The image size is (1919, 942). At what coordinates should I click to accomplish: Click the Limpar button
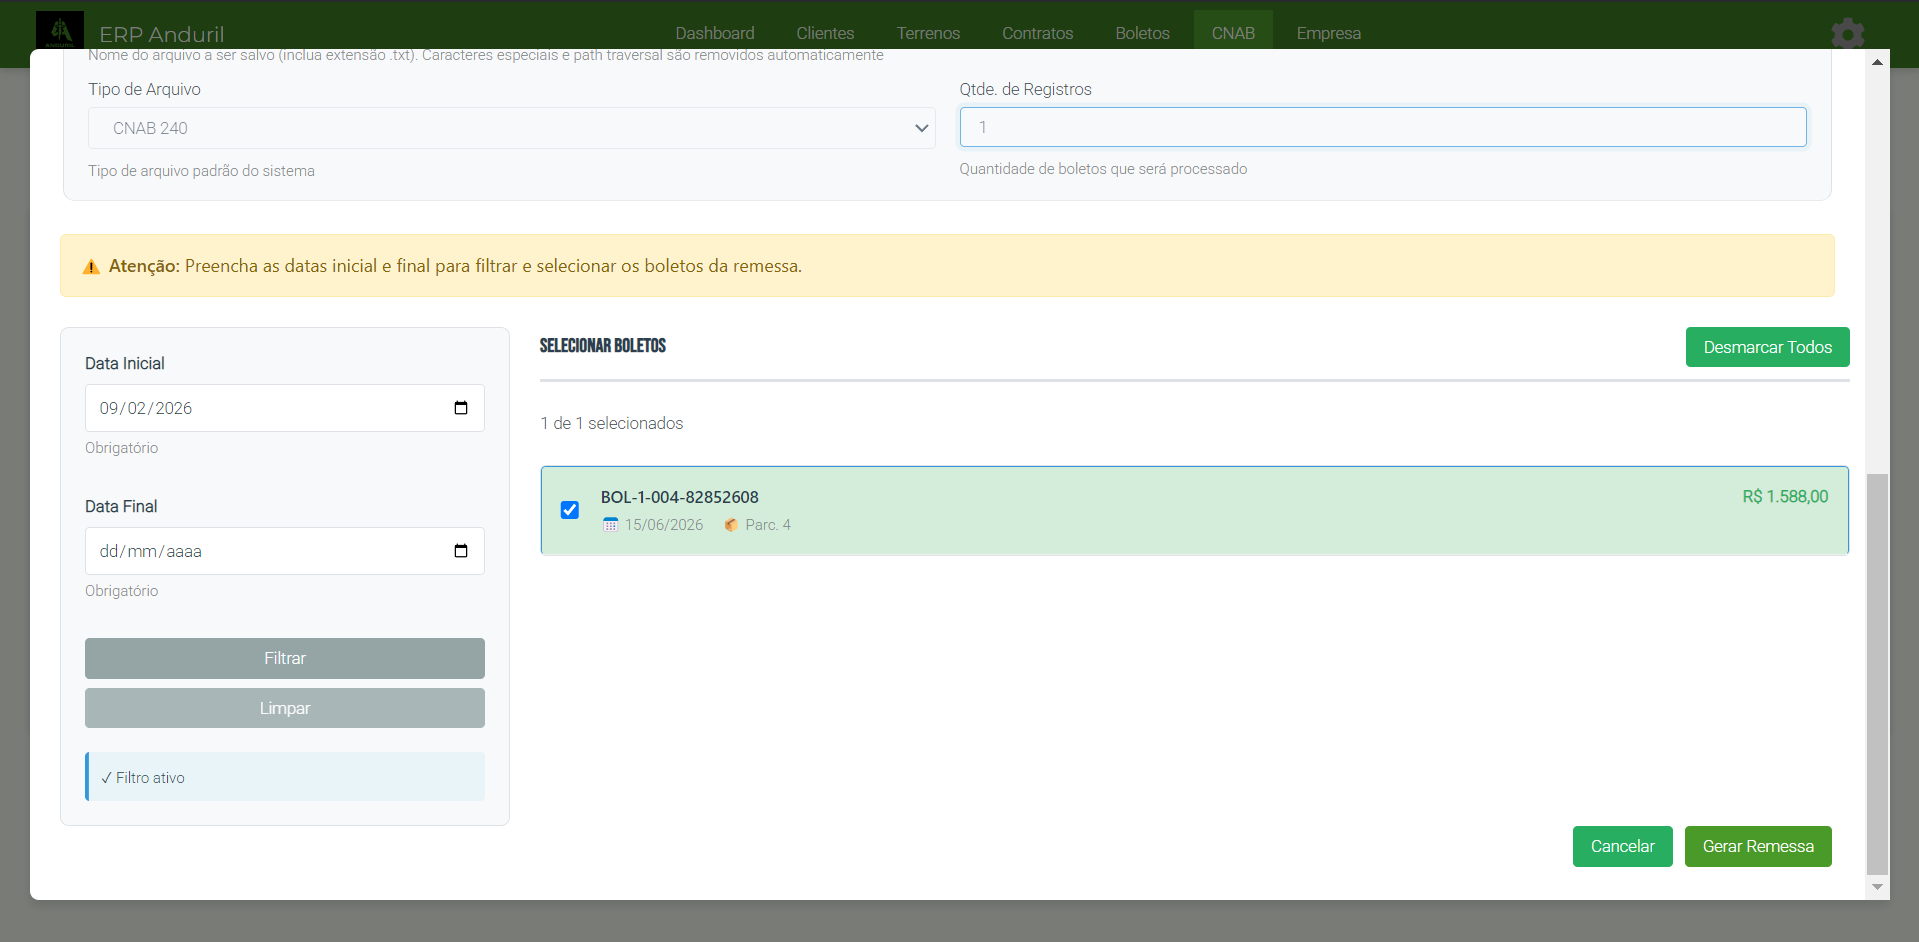click(x=284, y=707)
